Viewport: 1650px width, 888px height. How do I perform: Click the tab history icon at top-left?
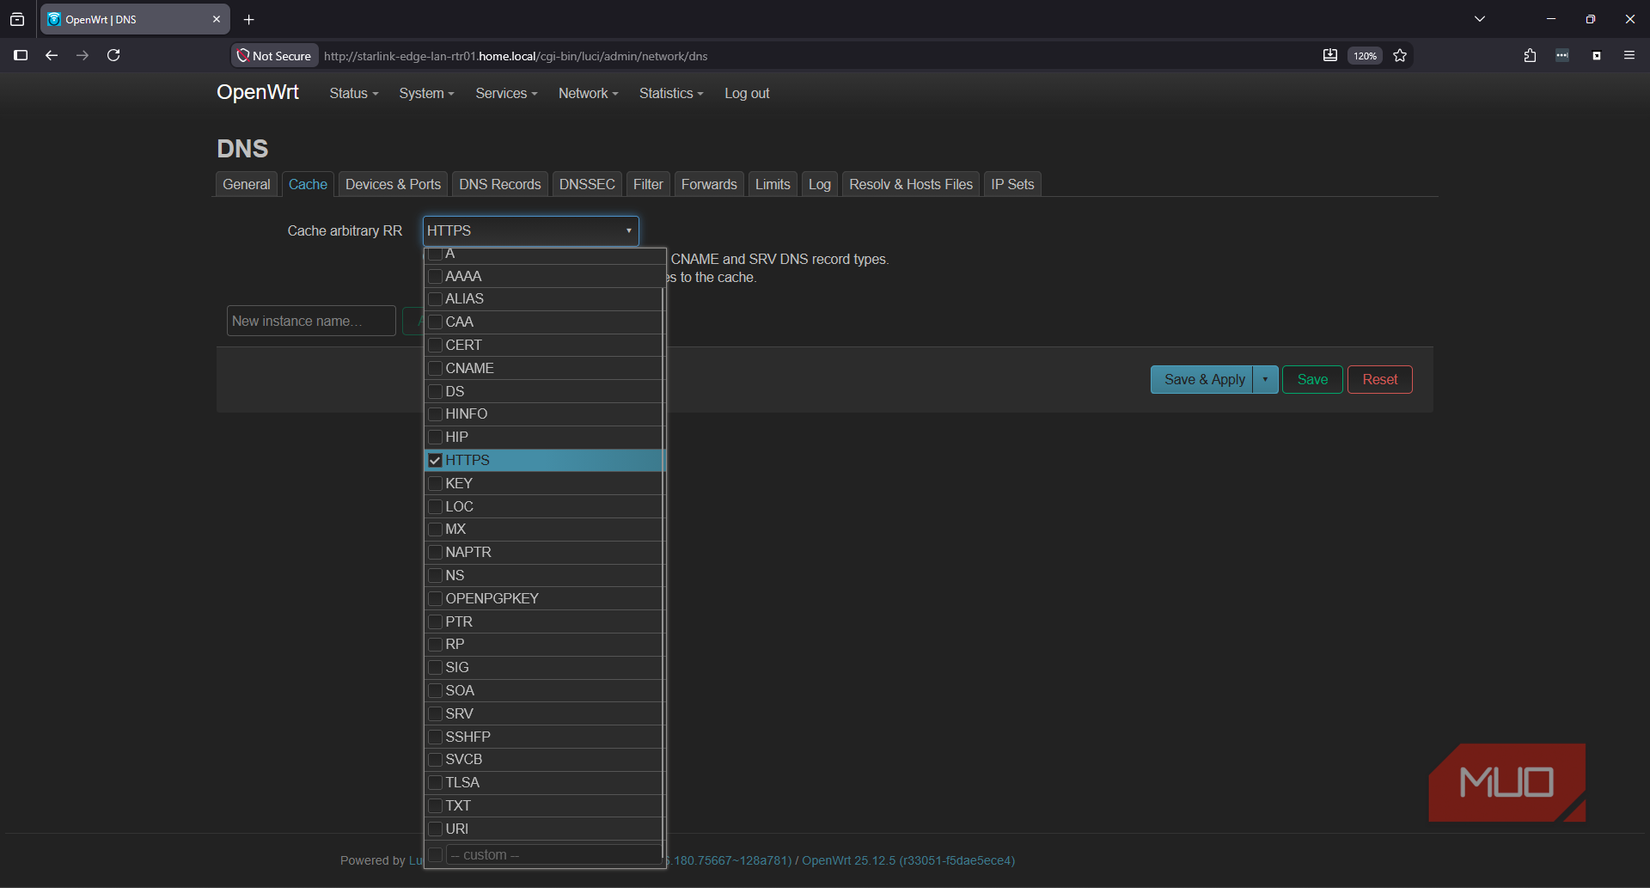coord(17,19)
